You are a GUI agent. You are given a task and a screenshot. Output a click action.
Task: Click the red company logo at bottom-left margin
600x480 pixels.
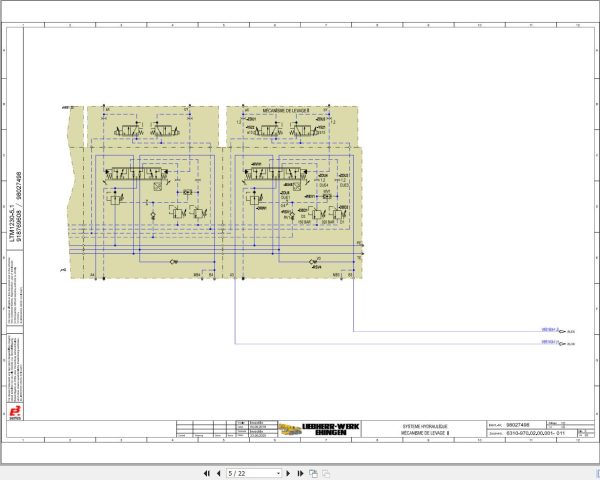(x=15, y=413)
